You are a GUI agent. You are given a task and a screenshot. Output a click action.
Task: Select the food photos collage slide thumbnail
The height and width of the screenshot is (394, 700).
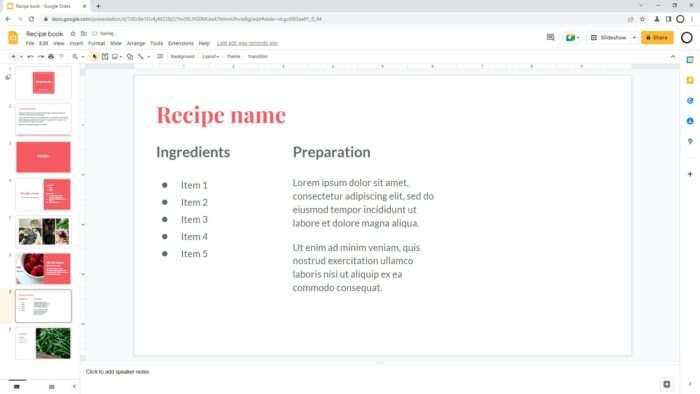(43, 232)
